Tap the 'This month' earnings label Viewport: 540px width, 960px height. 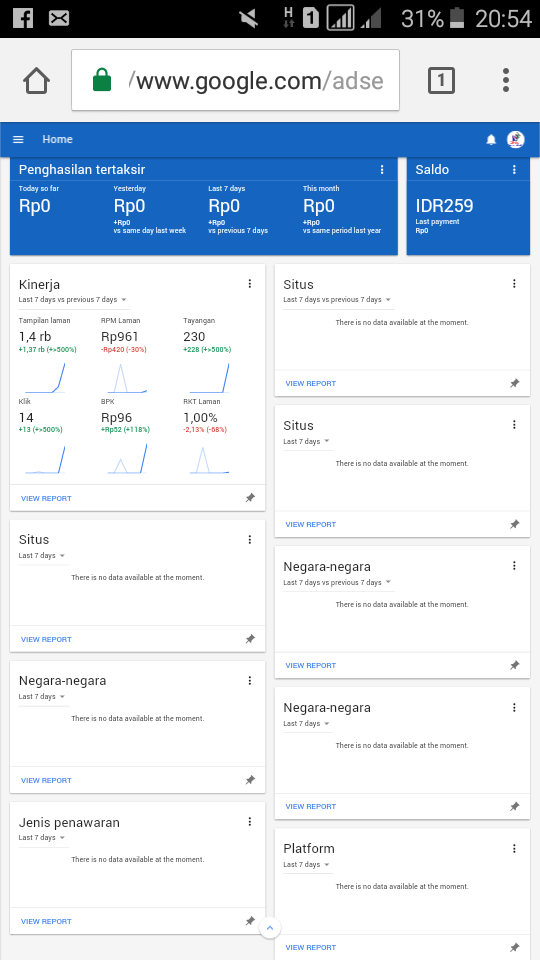pos(321,189)
